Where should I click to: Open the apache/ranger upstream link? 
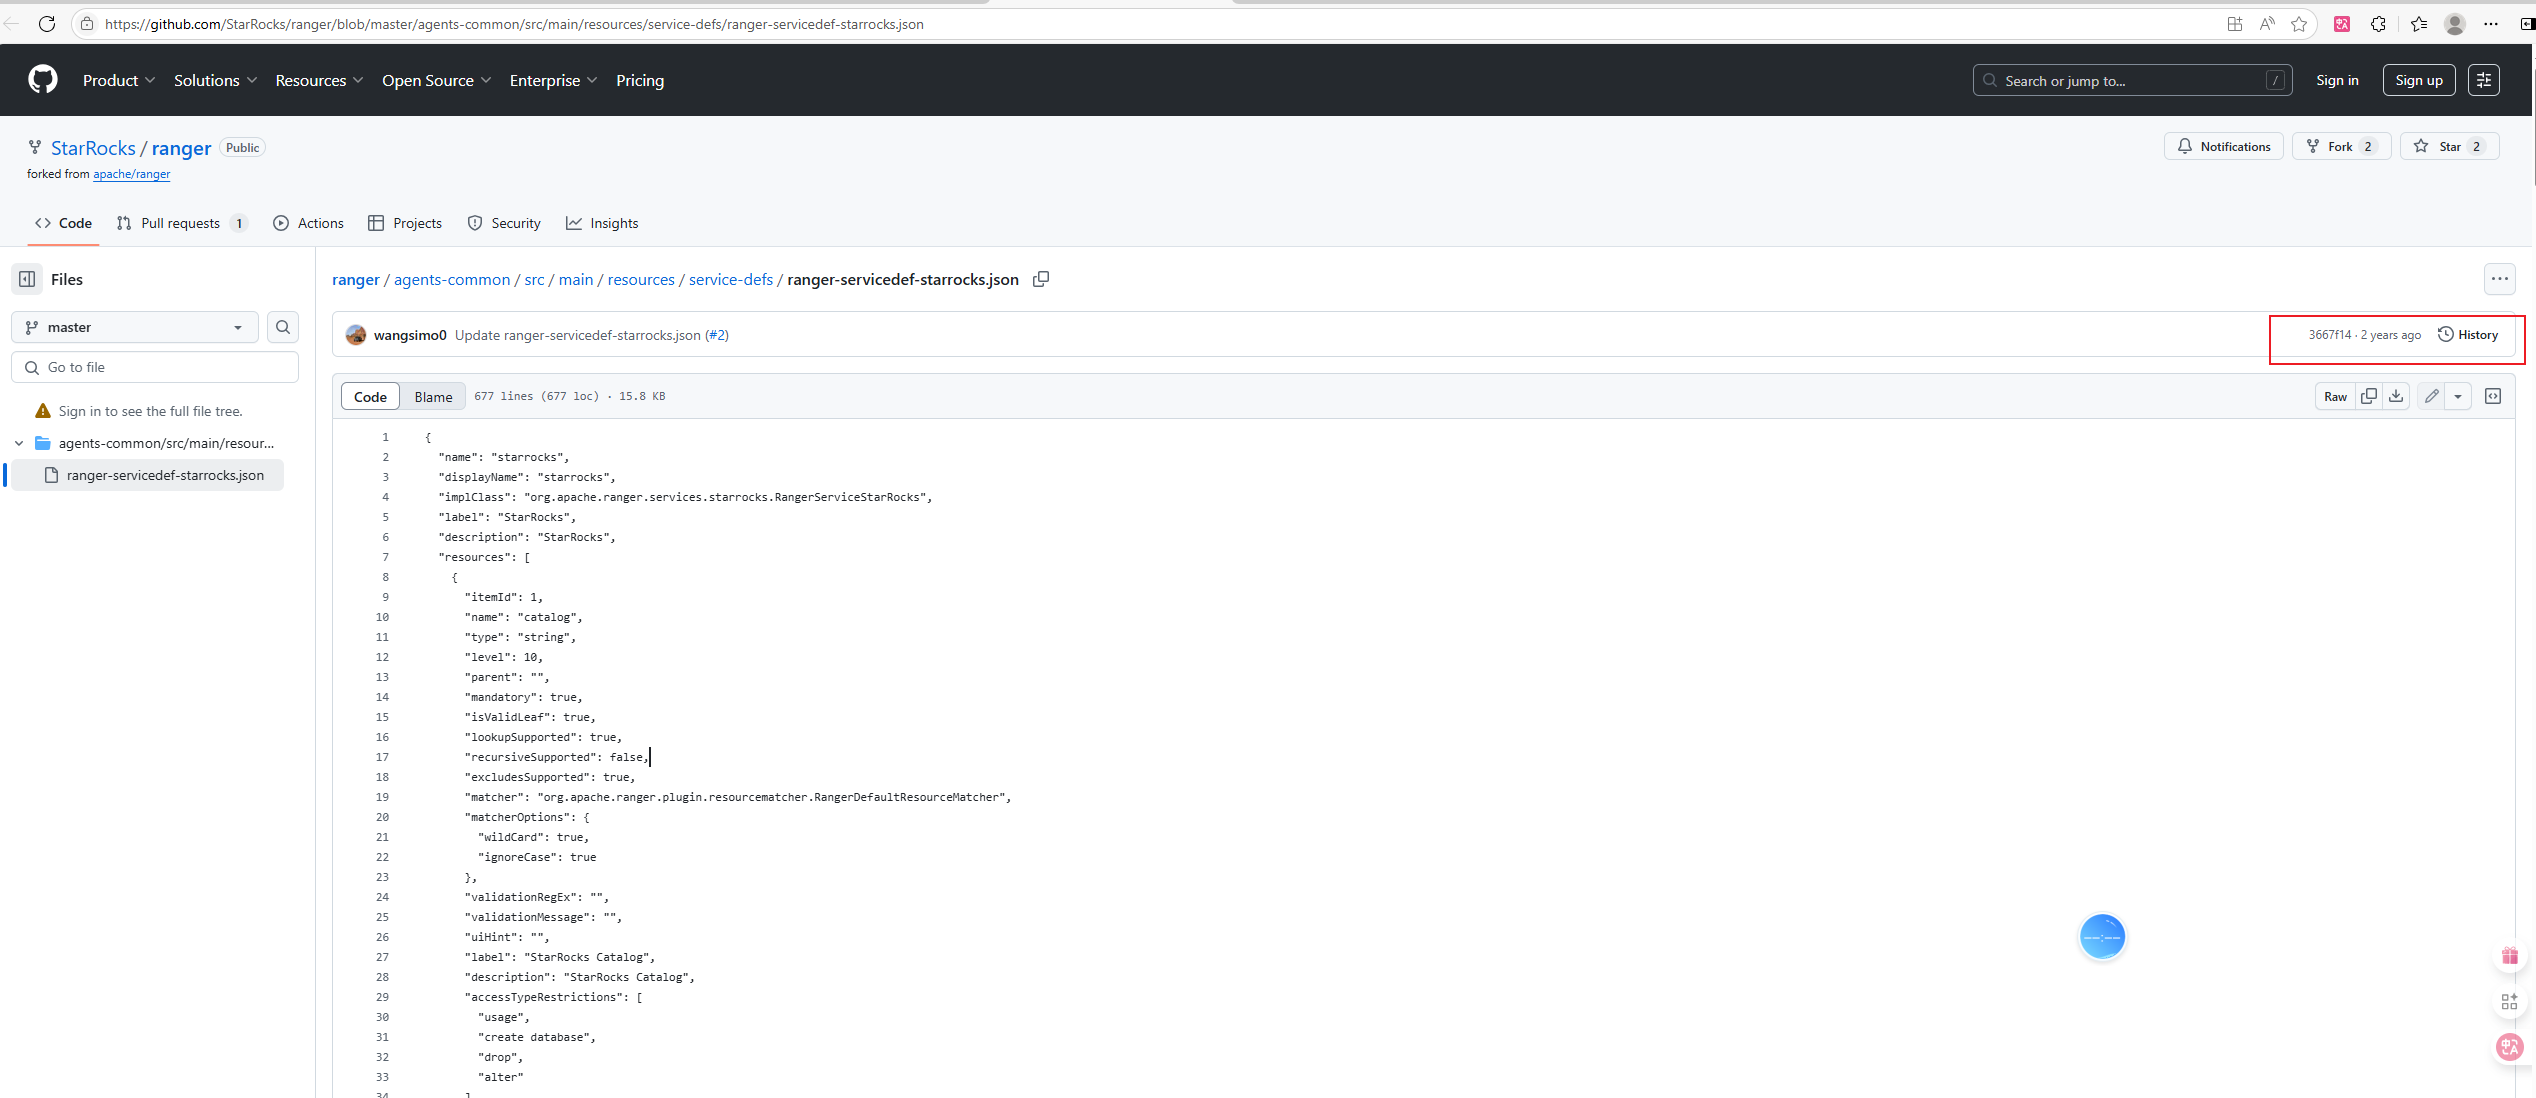132,174
